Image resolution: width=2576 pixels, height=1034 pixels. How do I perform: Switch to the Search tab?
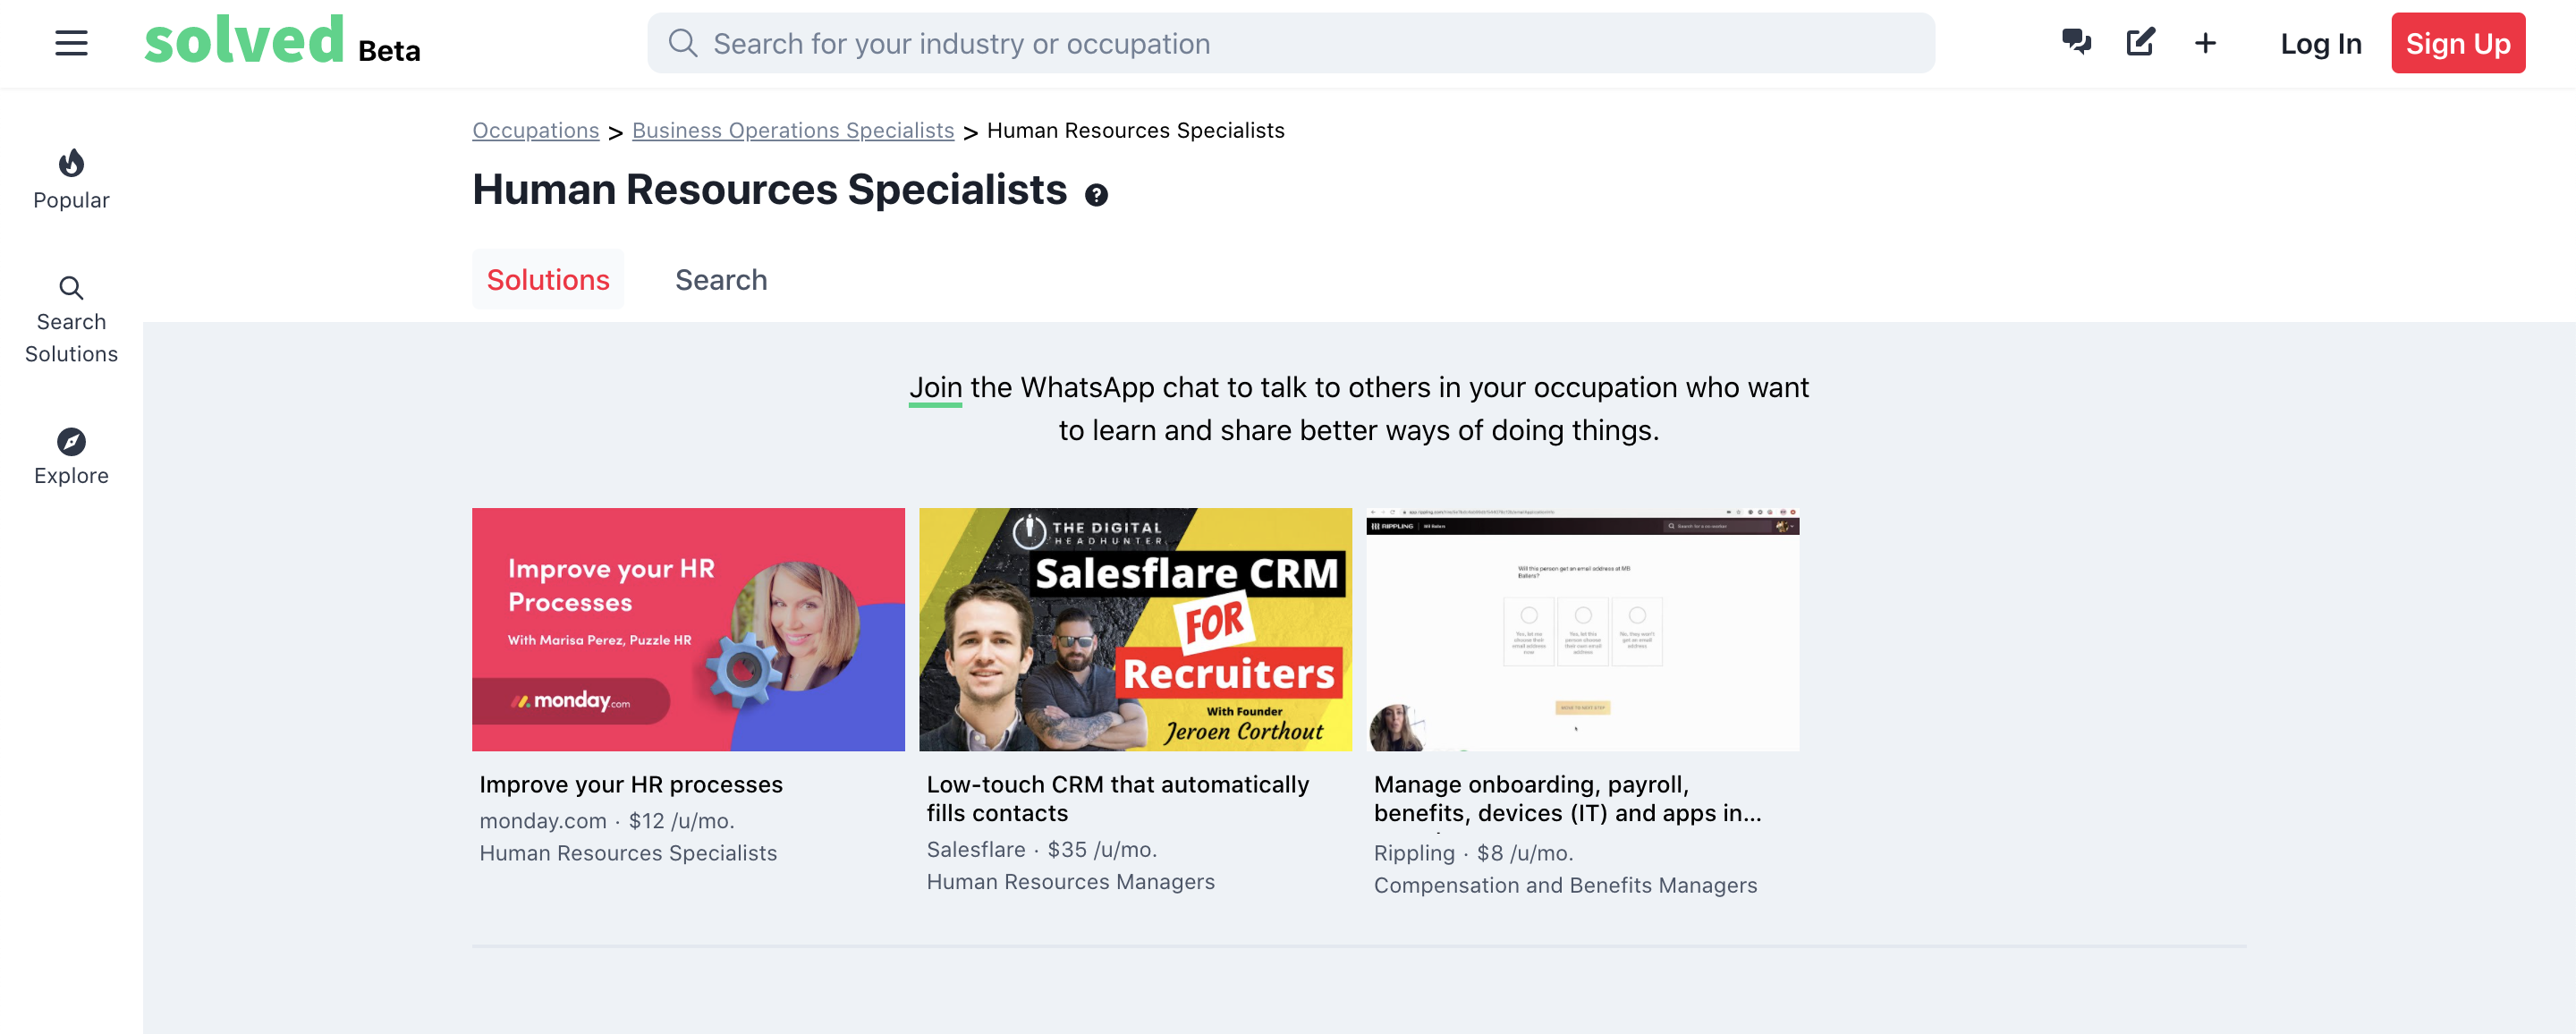pyautogui.click(x=721, y=280)
